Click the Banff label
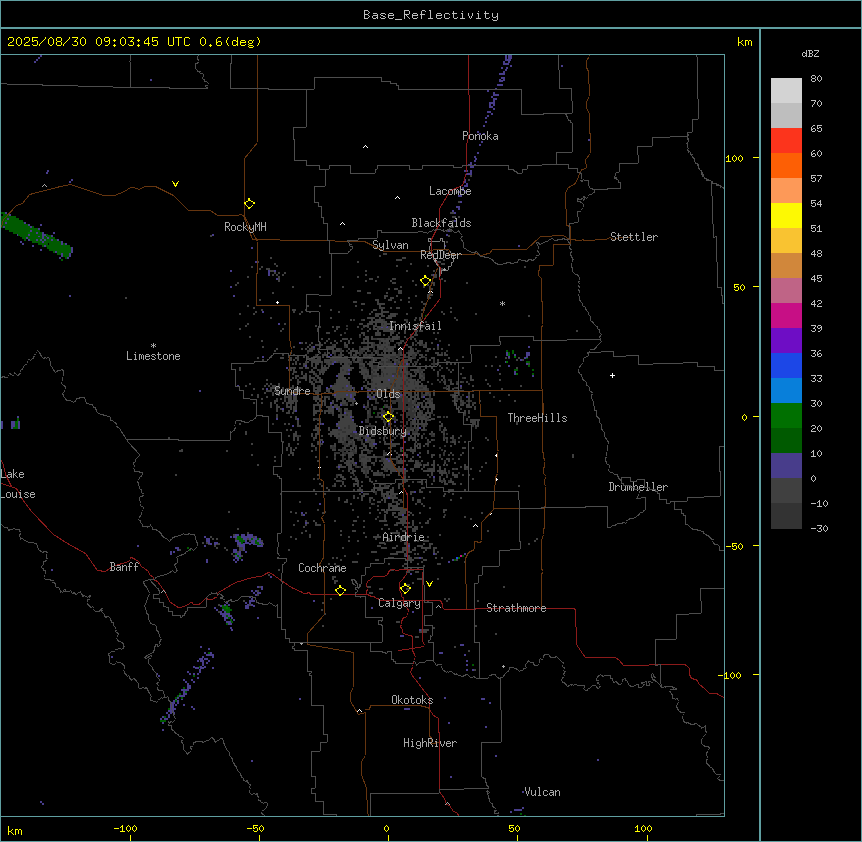This screenshot has width=862, height=842. [x=124, y=567]
